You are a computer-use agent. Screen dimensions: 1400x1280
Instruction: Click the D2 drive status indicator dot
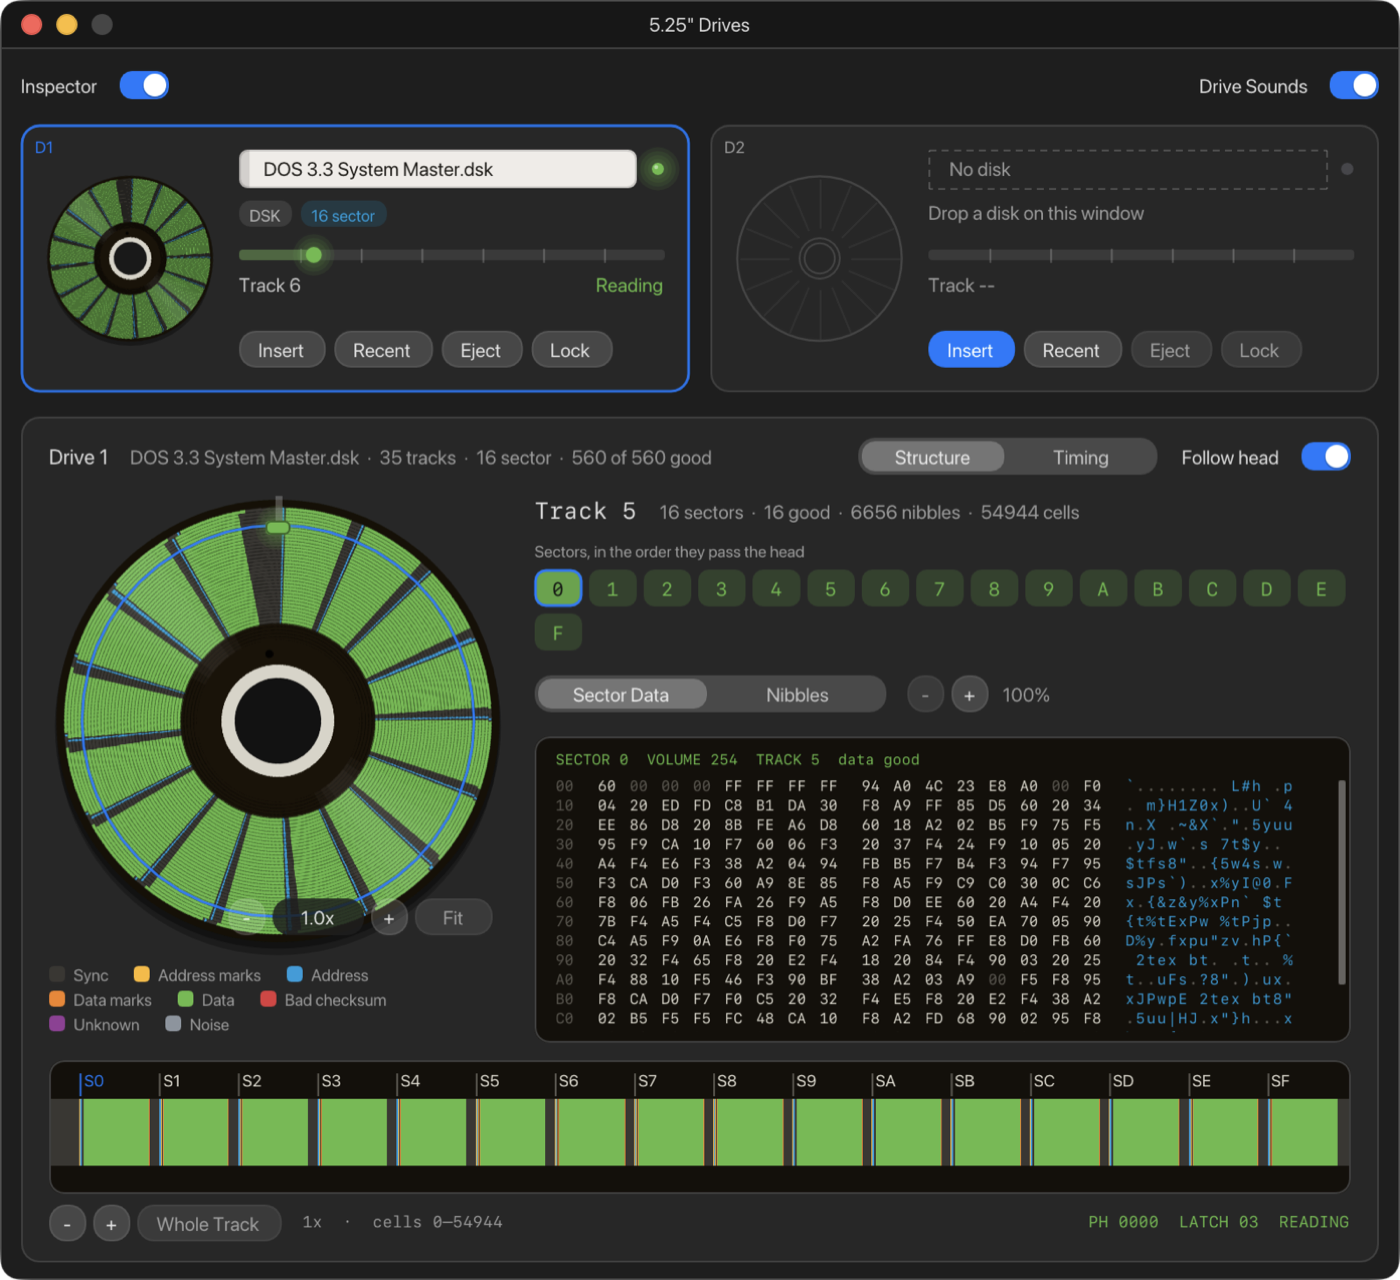tap(1347, 169)
